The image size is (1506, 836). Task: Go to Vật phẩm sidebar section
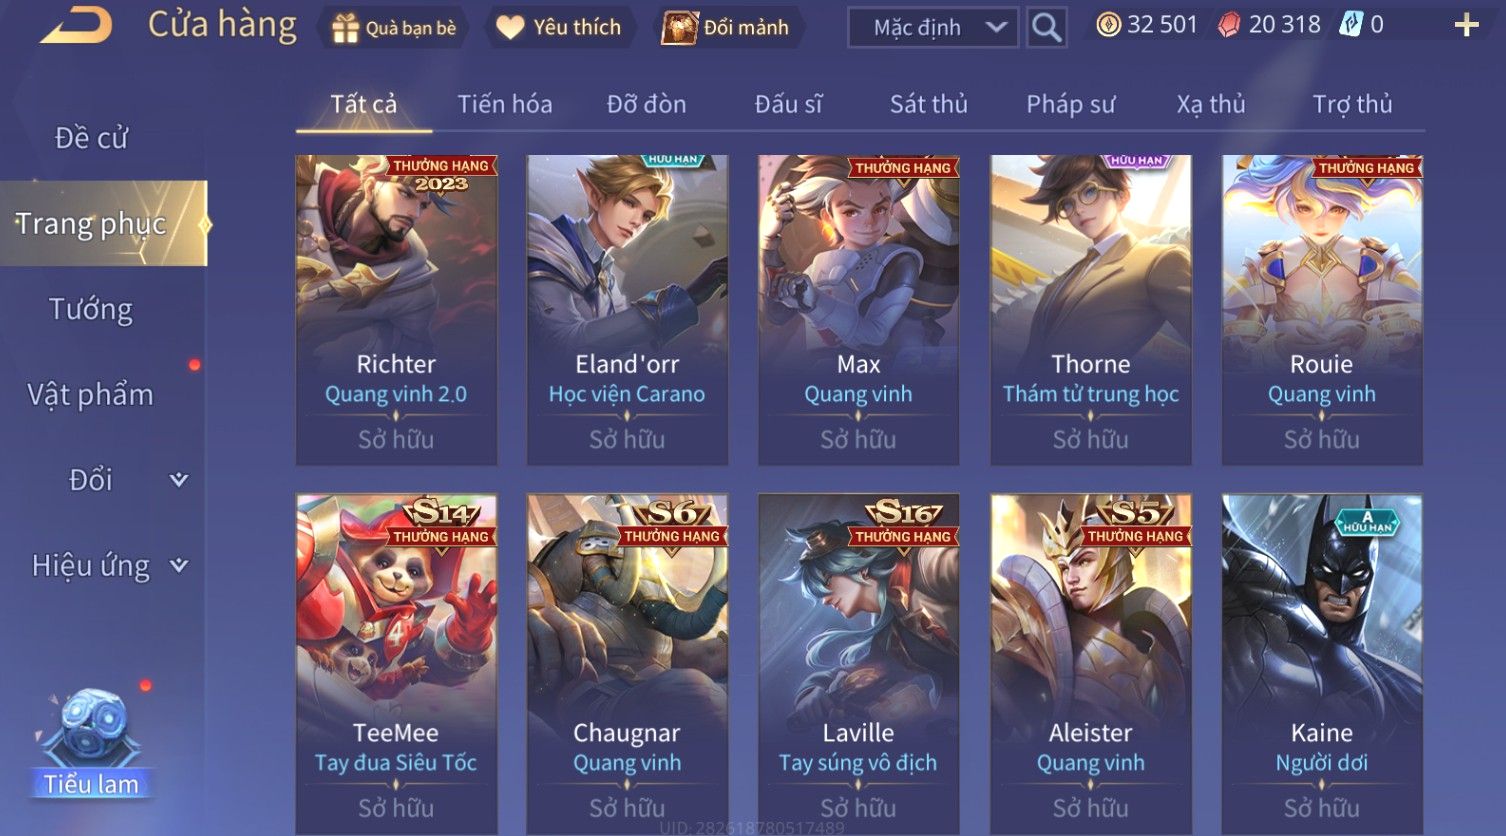(91, 394)
